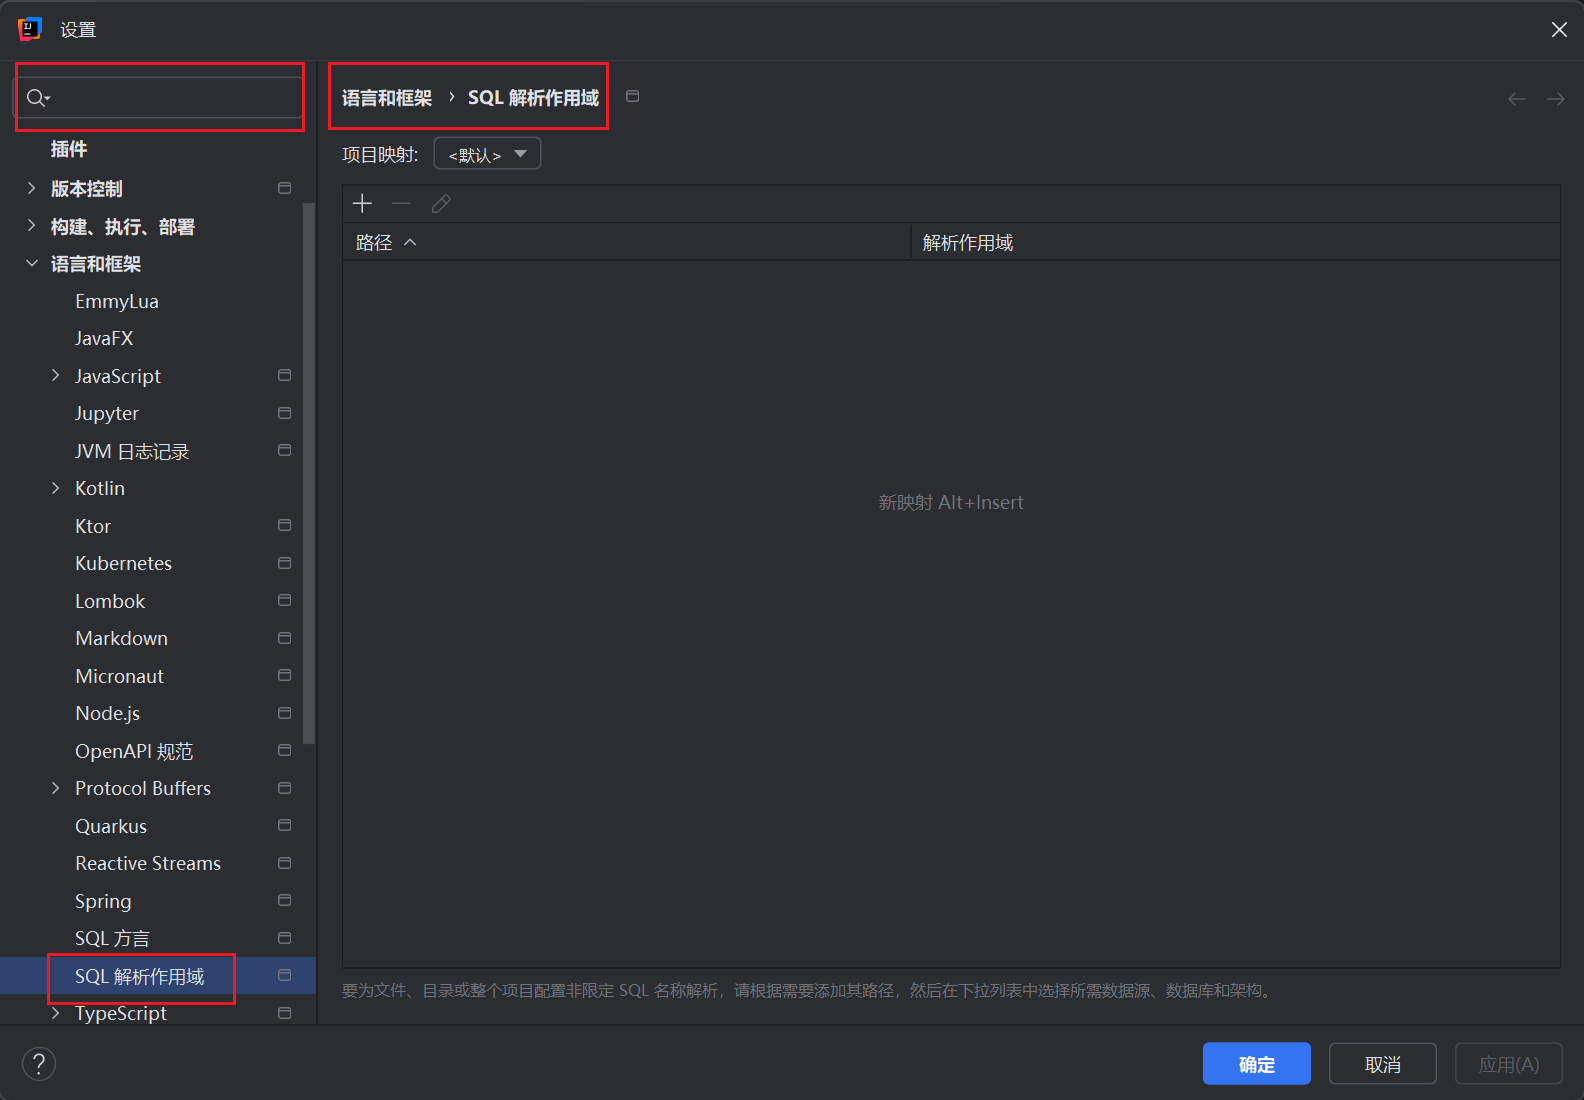Click project icon on Micronaut row
This screenshot has height=1100, width=1584.
click(285, 675)
